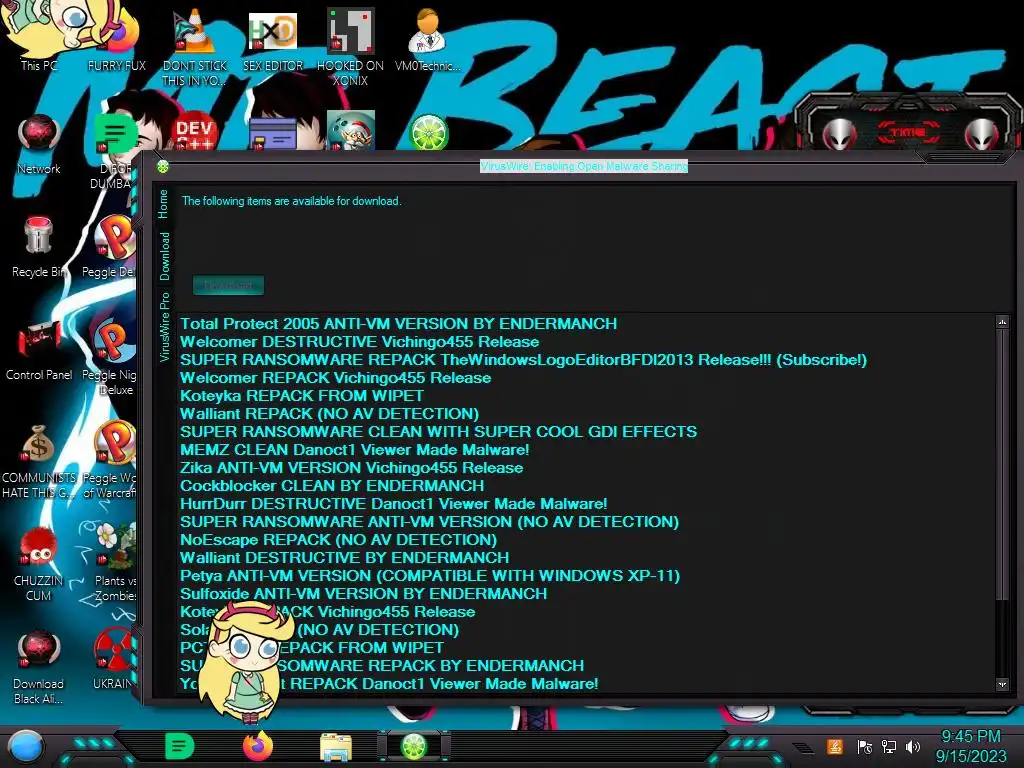Select 'Petya ANTI-VM VERSION (COMPATIBLE WITH WINDOWS XP-11)'
Screen dimensions: 1024x768
pyautogui.click(x=430, y=576)
